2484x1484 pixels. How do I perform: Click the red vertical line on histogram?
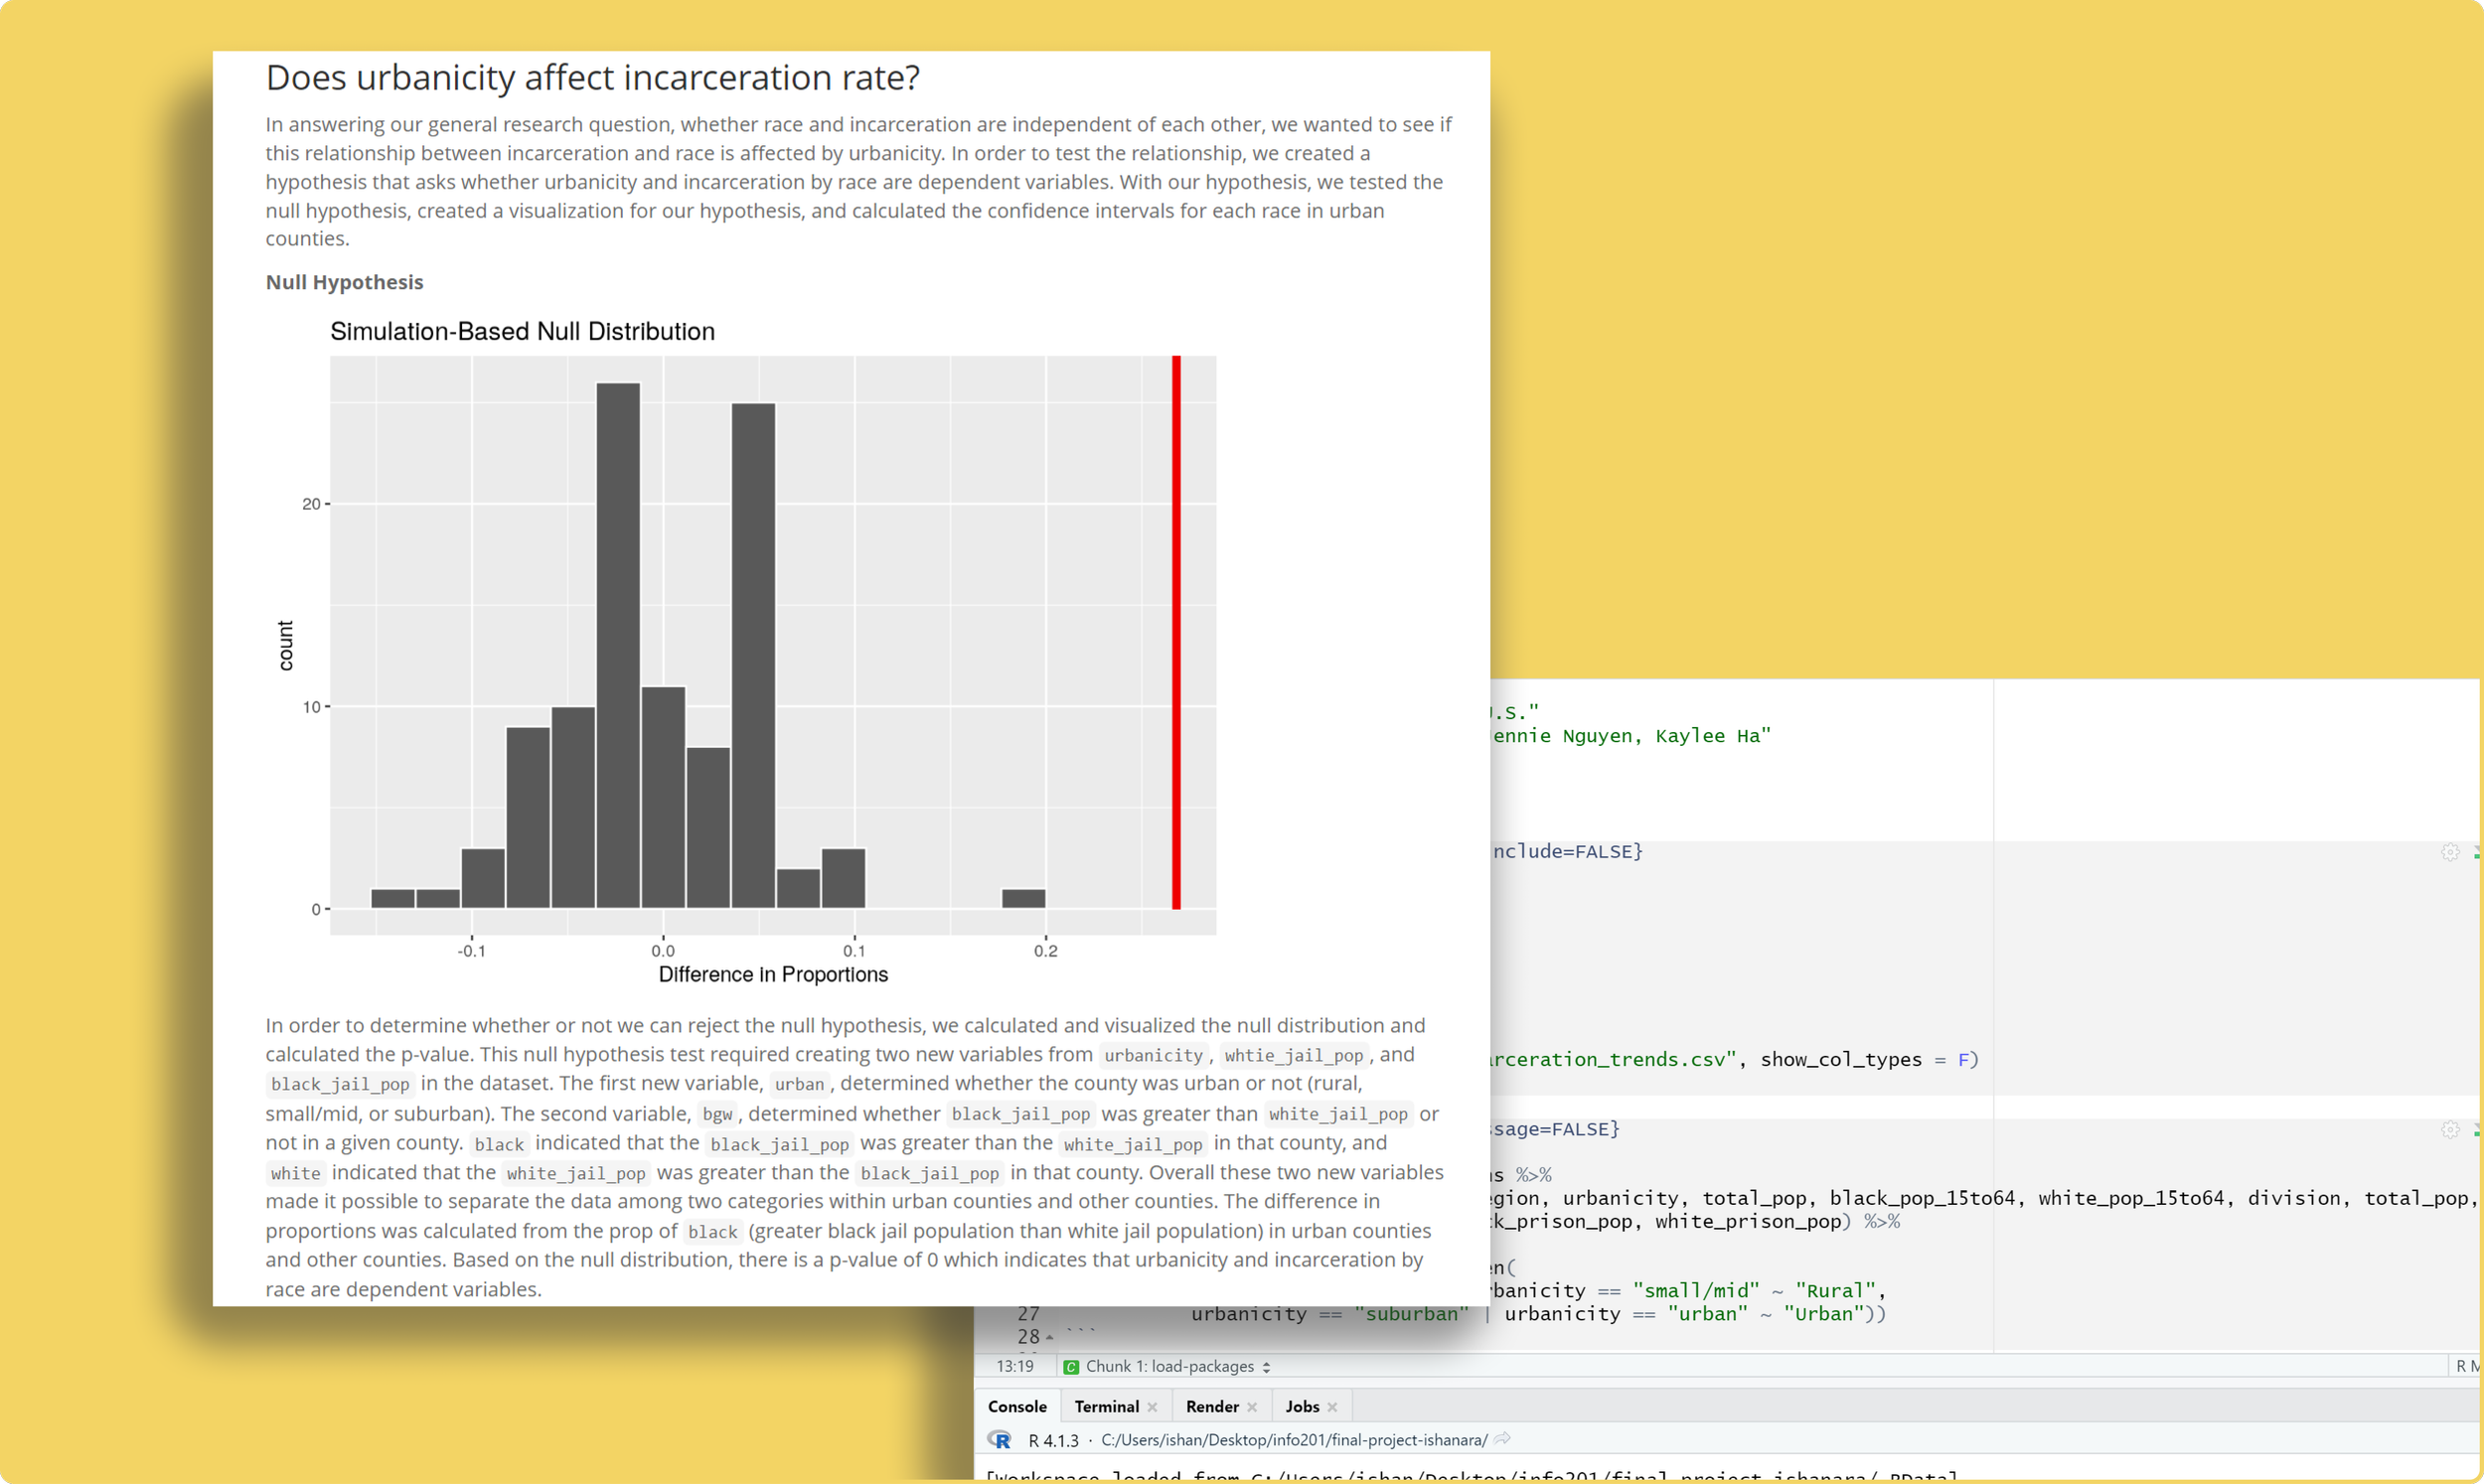tap(1176, 632)
